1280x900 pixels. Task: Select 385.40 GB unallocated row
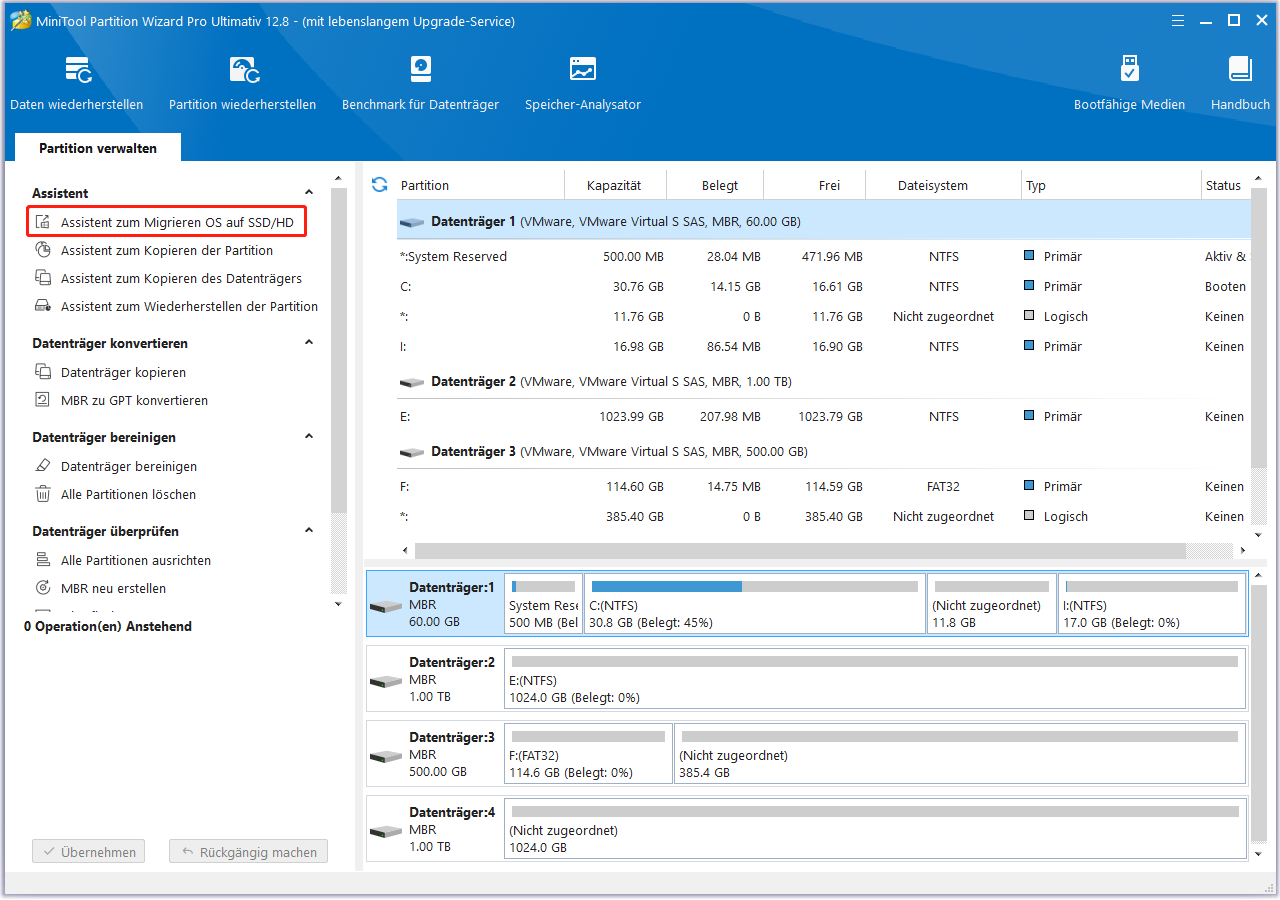tap(824, 516)
